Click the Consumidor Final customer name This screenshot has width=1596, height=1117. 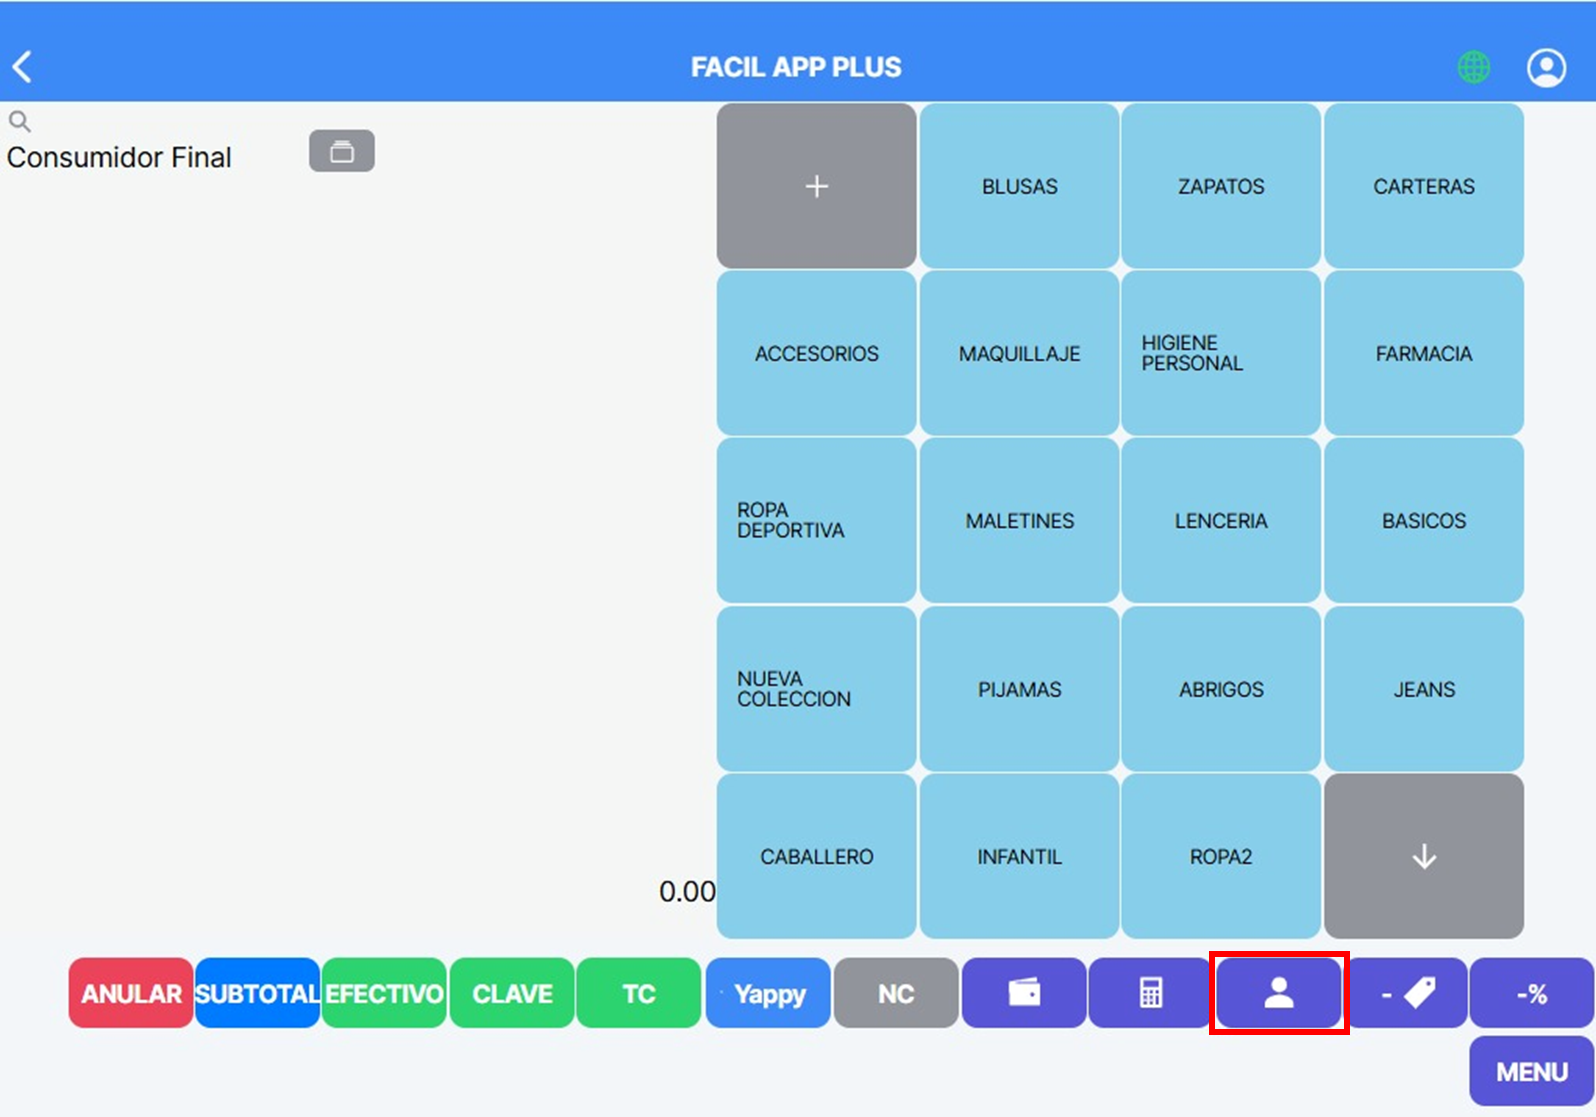pyautogui.click(x=119, y=157)
